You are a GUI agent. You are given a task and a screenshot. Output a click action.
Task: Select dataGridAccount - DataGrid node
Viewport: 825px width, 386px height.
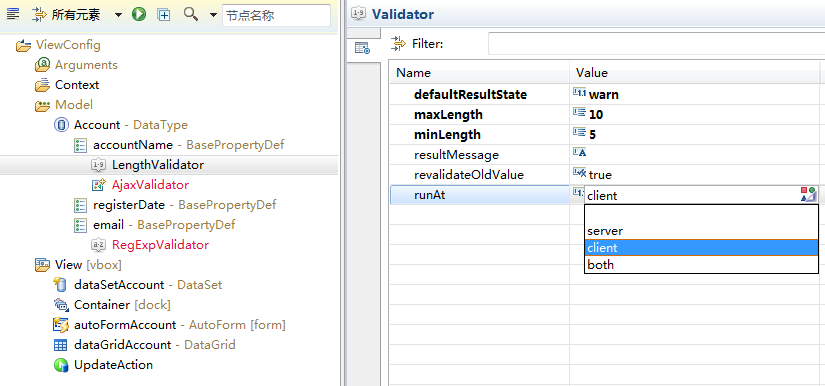155,344
